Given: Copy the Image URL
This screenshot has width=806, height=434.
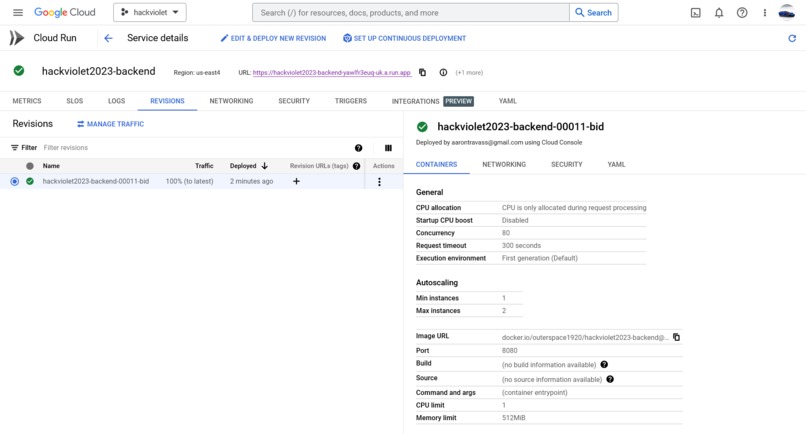Looking at the screenshot, I should [x=676, y=337].
